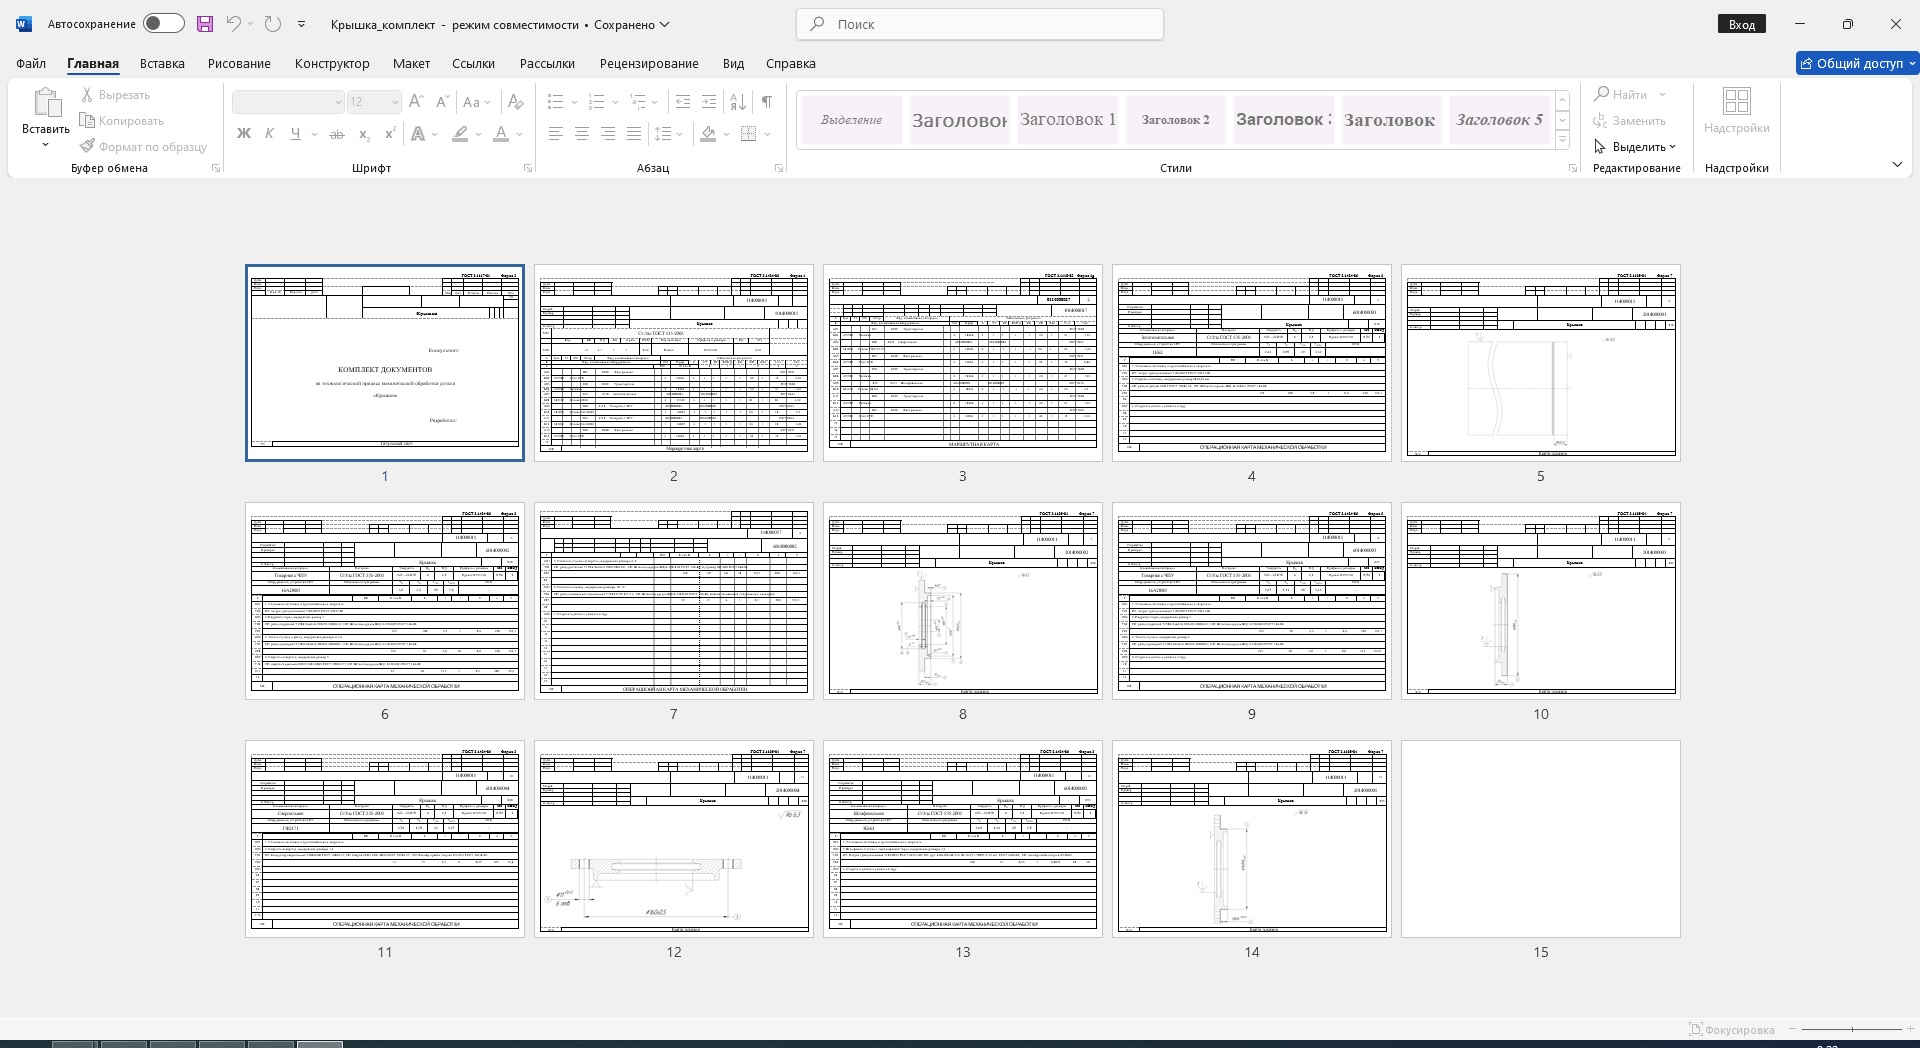
Task: Click the Undo arrow icon
Action: 234,24
